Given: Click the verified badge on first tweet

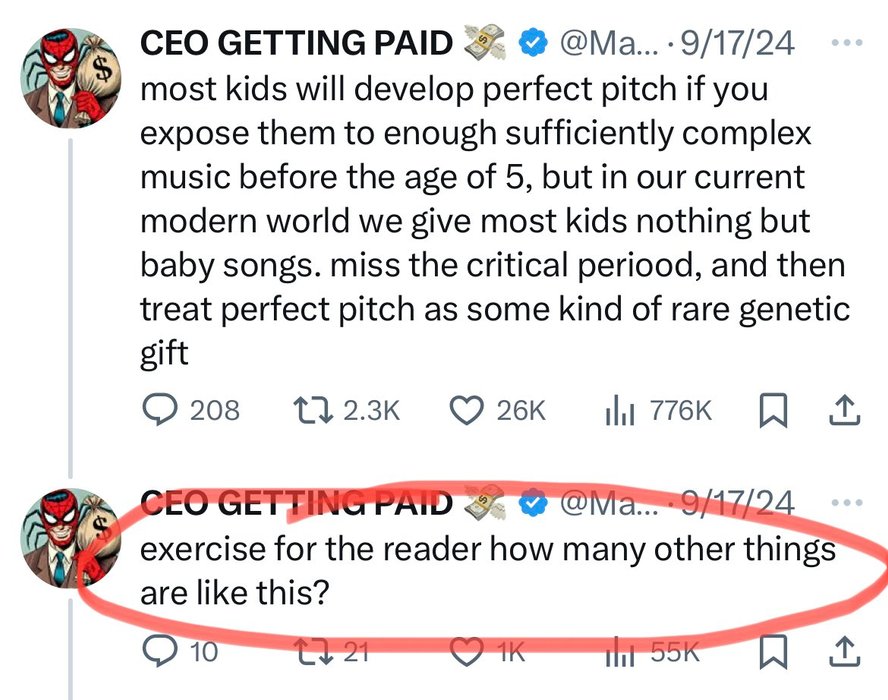Looking at the screenshot, I should (x=535, y=43).
